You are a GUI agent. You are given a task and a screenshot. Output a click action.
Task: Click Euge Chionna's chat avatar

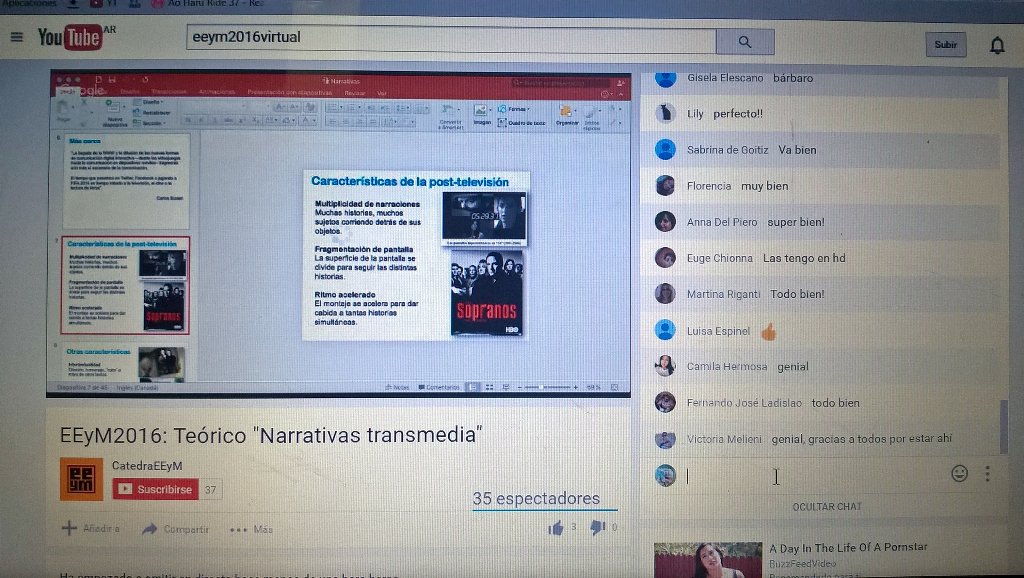(x=665, y=257)
